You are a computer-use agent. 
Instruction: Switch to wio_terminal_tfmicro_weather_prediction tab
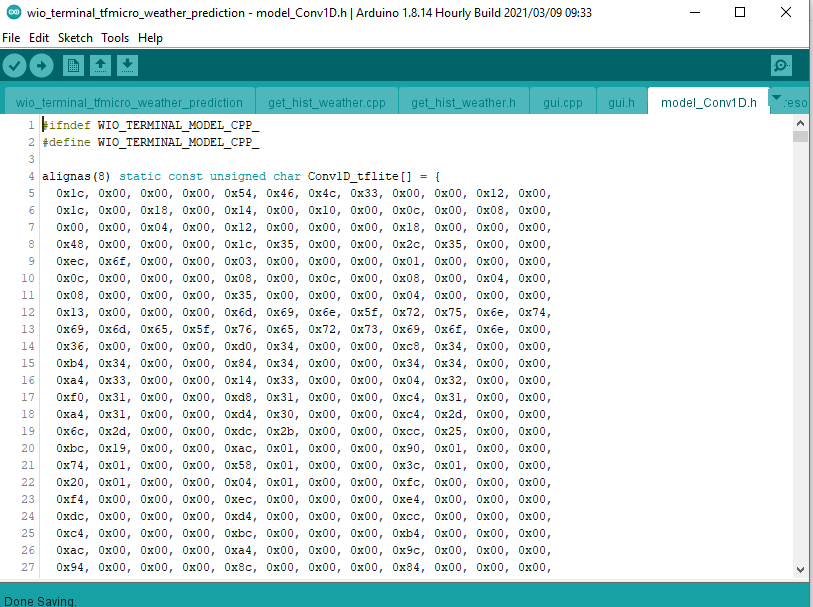tap(129, 102)
